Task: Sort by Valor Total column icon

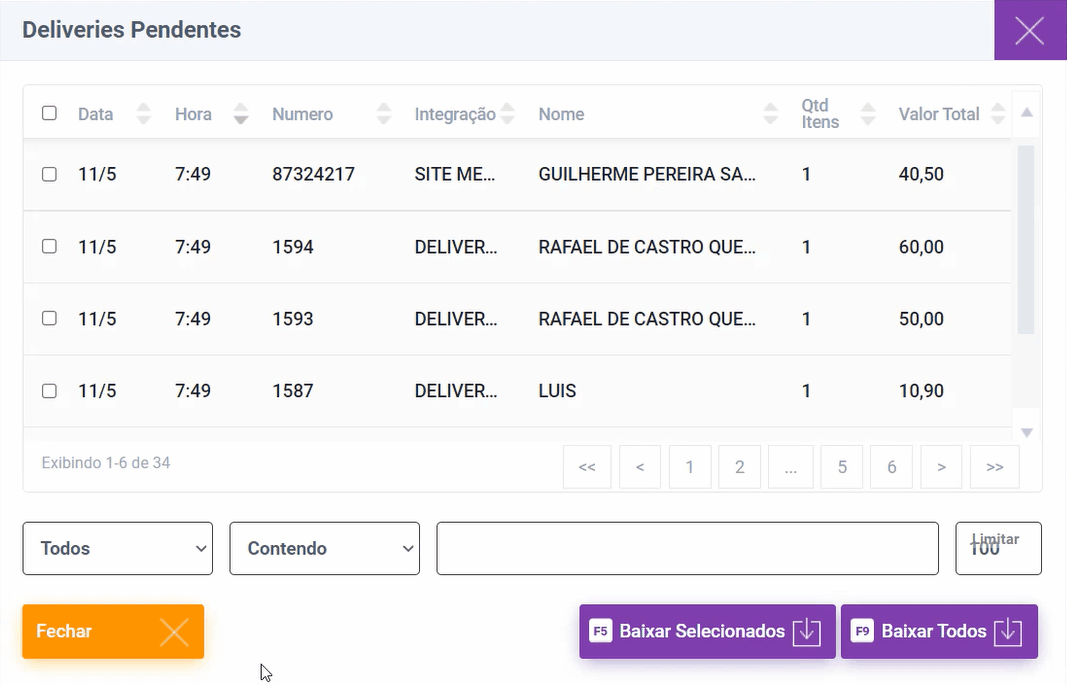Action: click(x=997, y=114)
